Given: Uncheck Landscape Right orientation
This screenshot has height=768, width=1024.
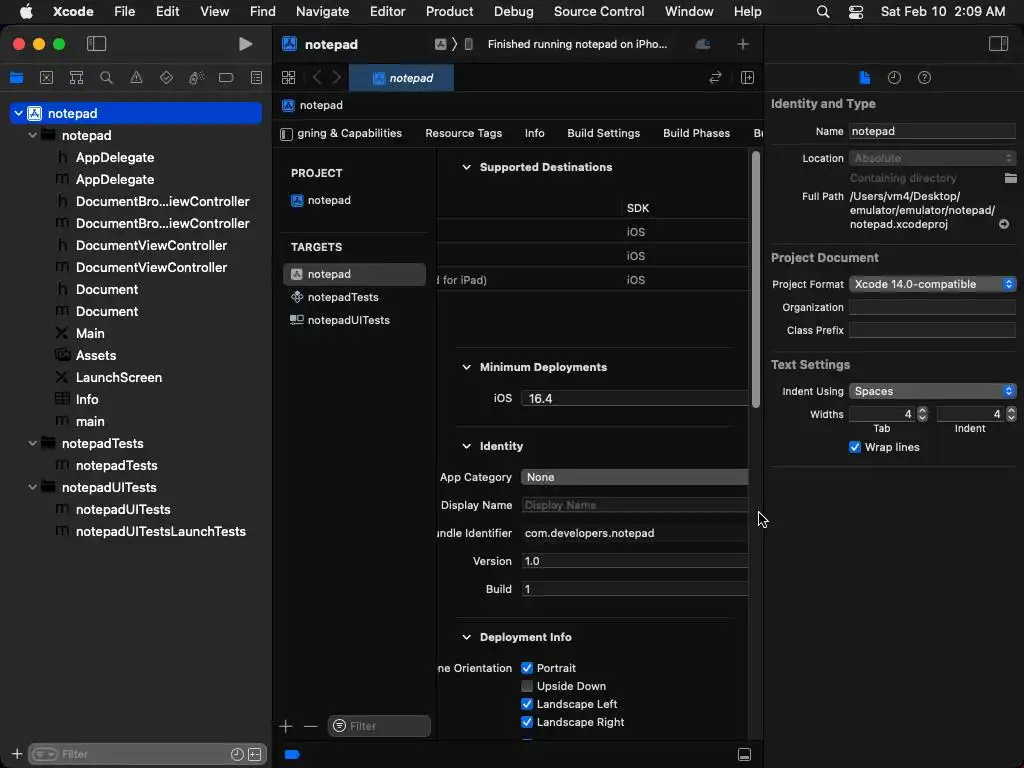Looking at the screenshot, I should pos(527,722).
